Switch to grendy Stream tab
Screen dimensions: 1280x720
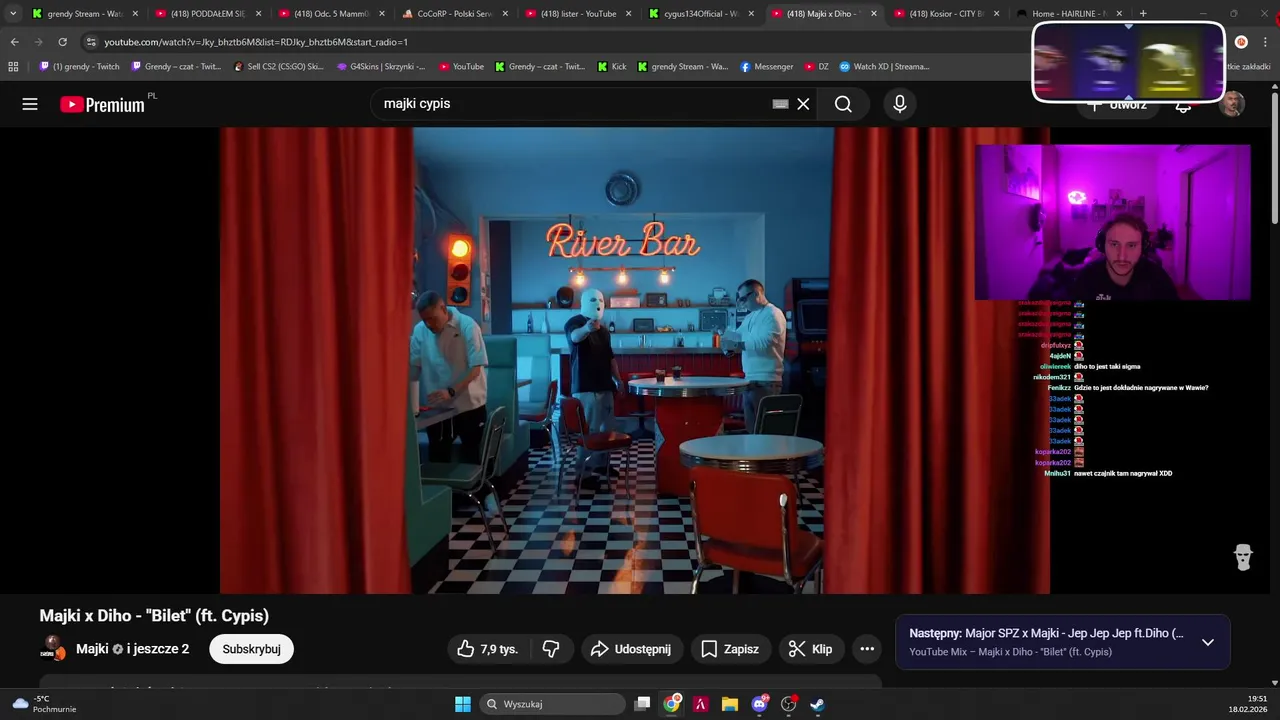pos(85,14)
